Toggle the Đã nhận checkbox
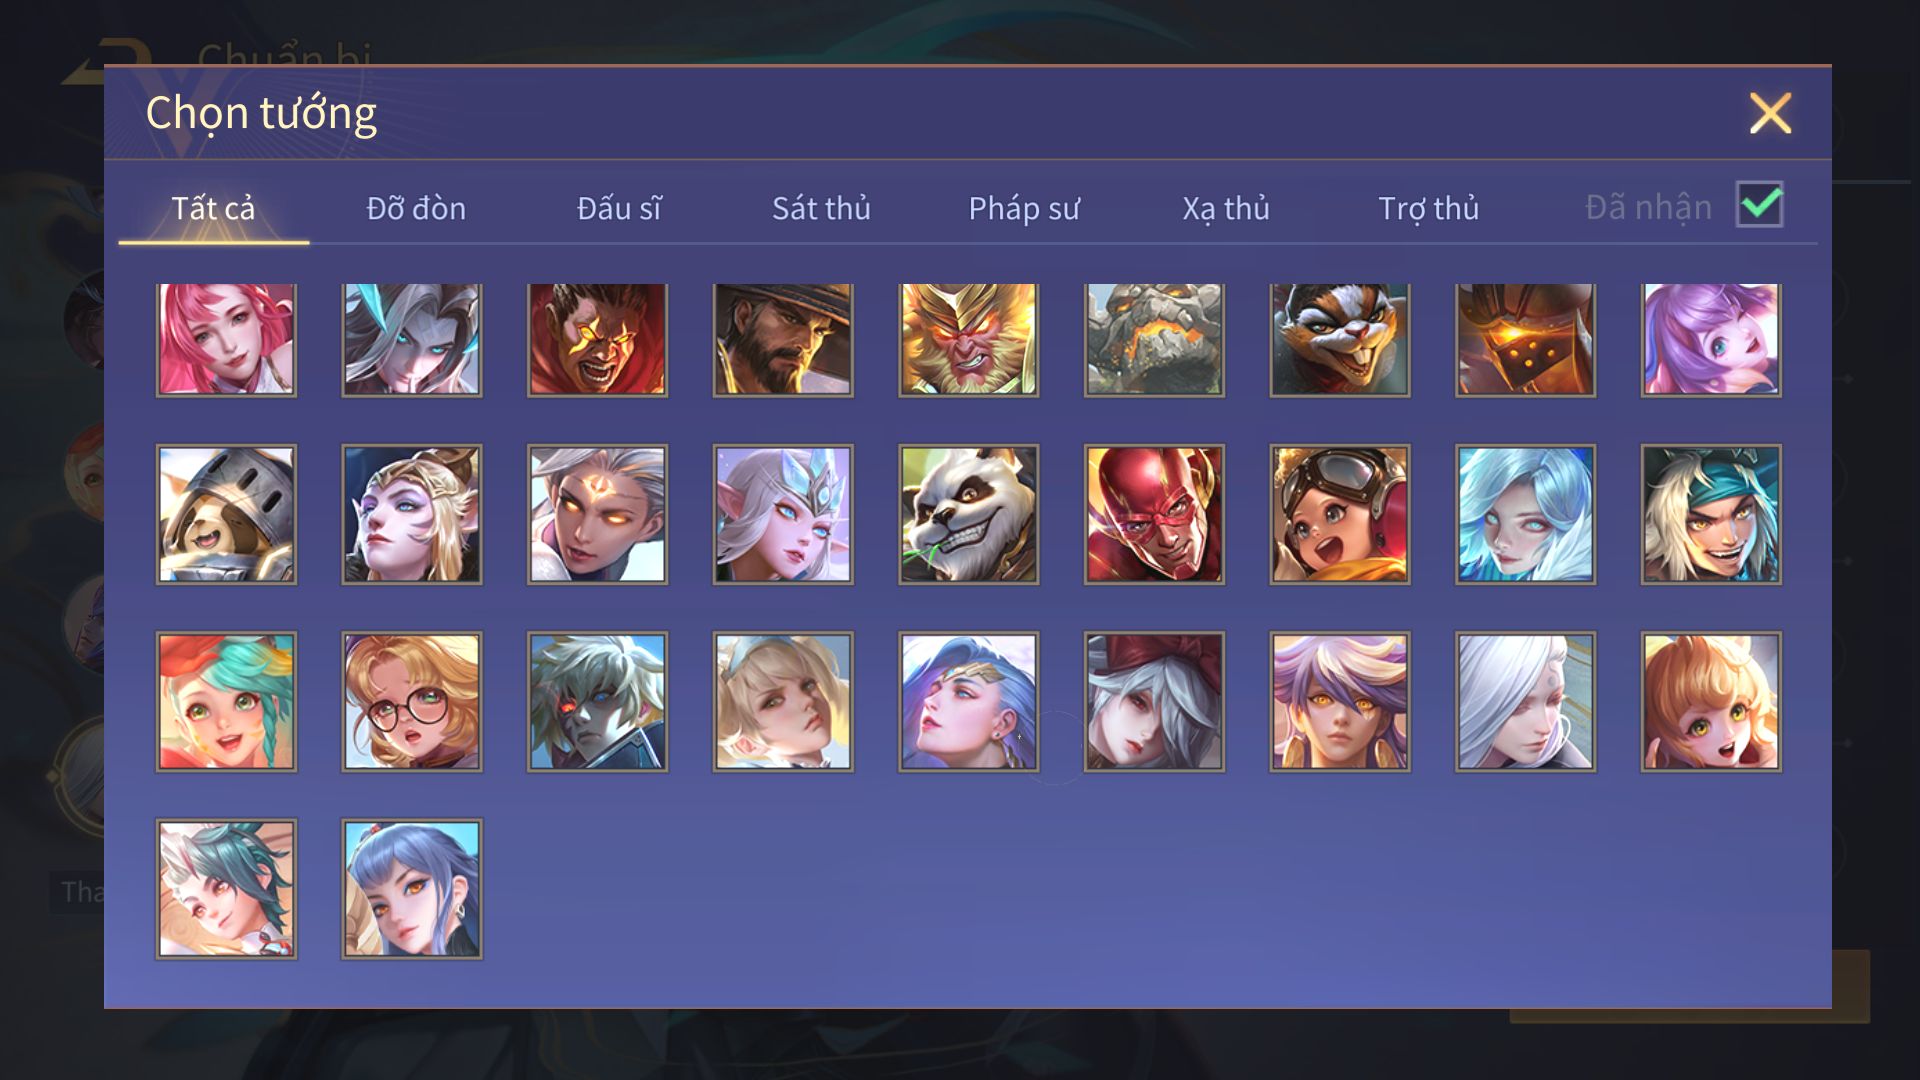Viewport: 1920px width, 1080px height. click(1759, 205)
